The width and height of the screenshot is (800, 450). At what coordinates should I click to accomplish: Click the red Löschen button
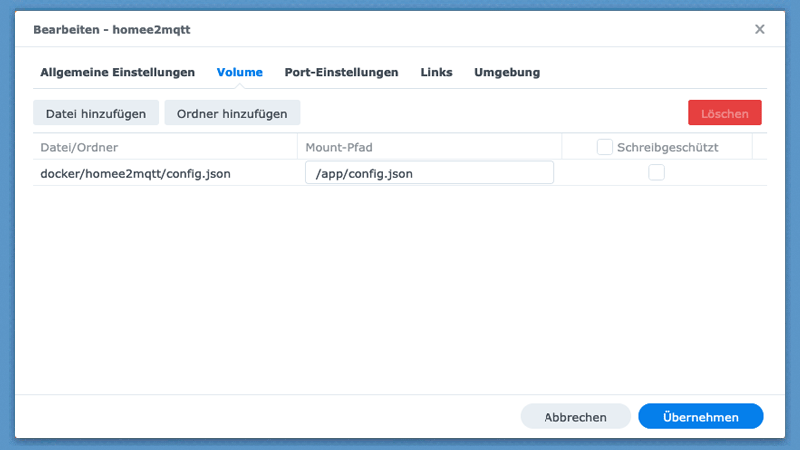click(x=724, y=113)
